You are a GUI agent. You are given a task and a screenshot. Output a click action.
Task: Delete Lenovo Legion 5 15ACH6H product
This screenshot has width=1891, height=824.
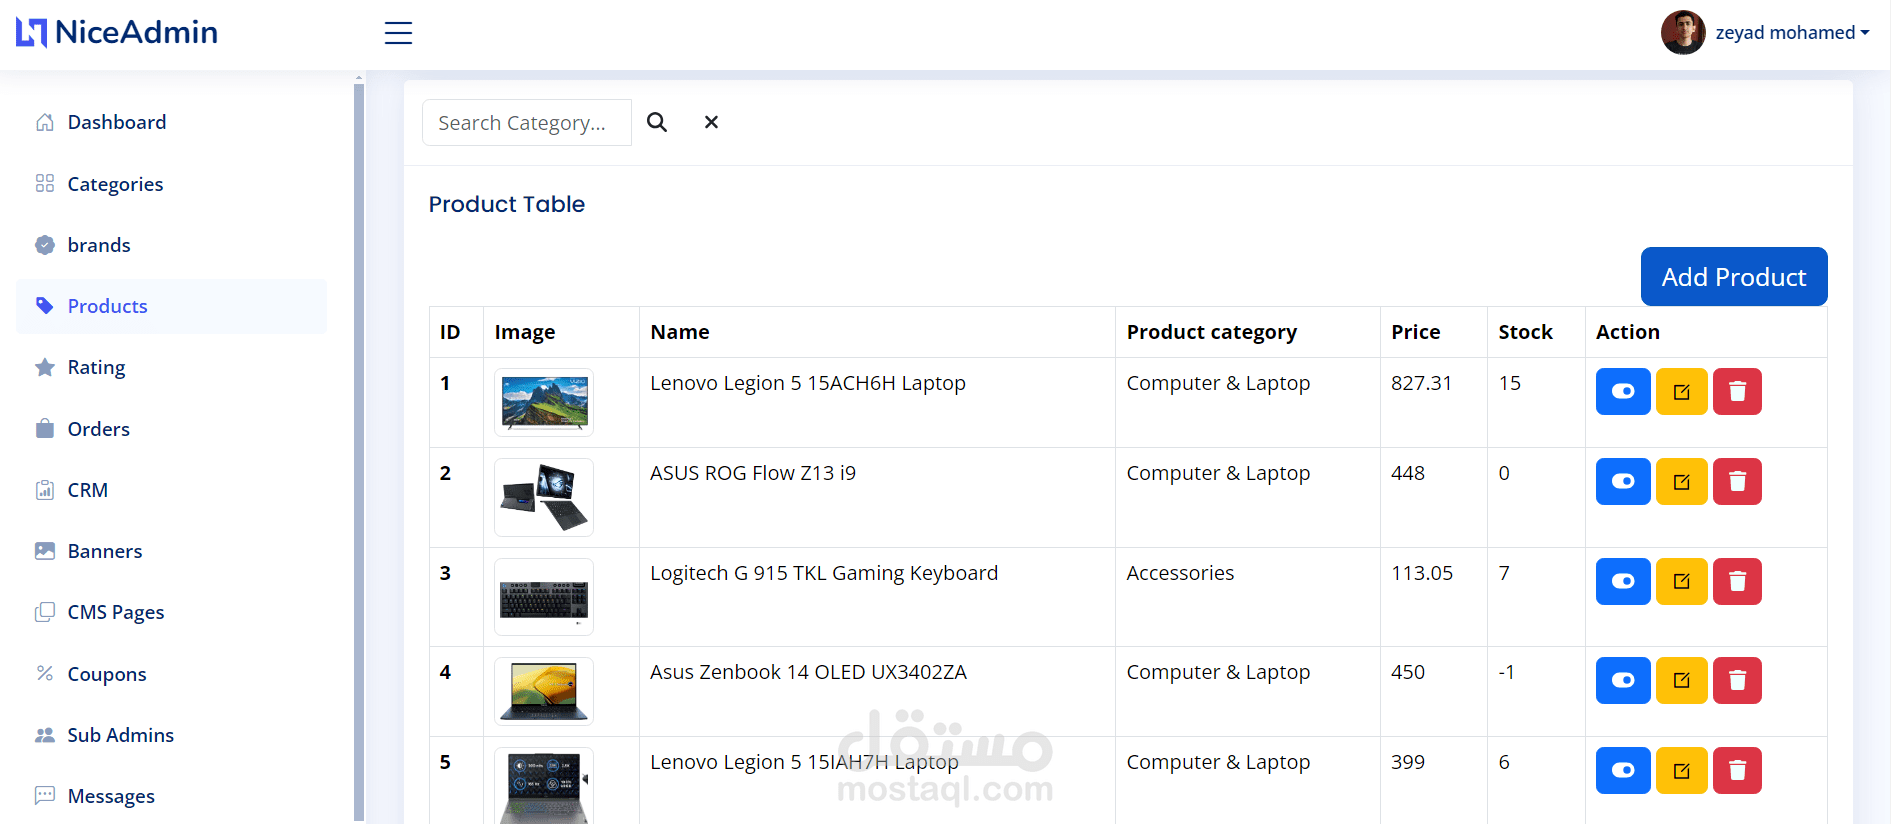pyautogui.click(x=1737, y=391)
